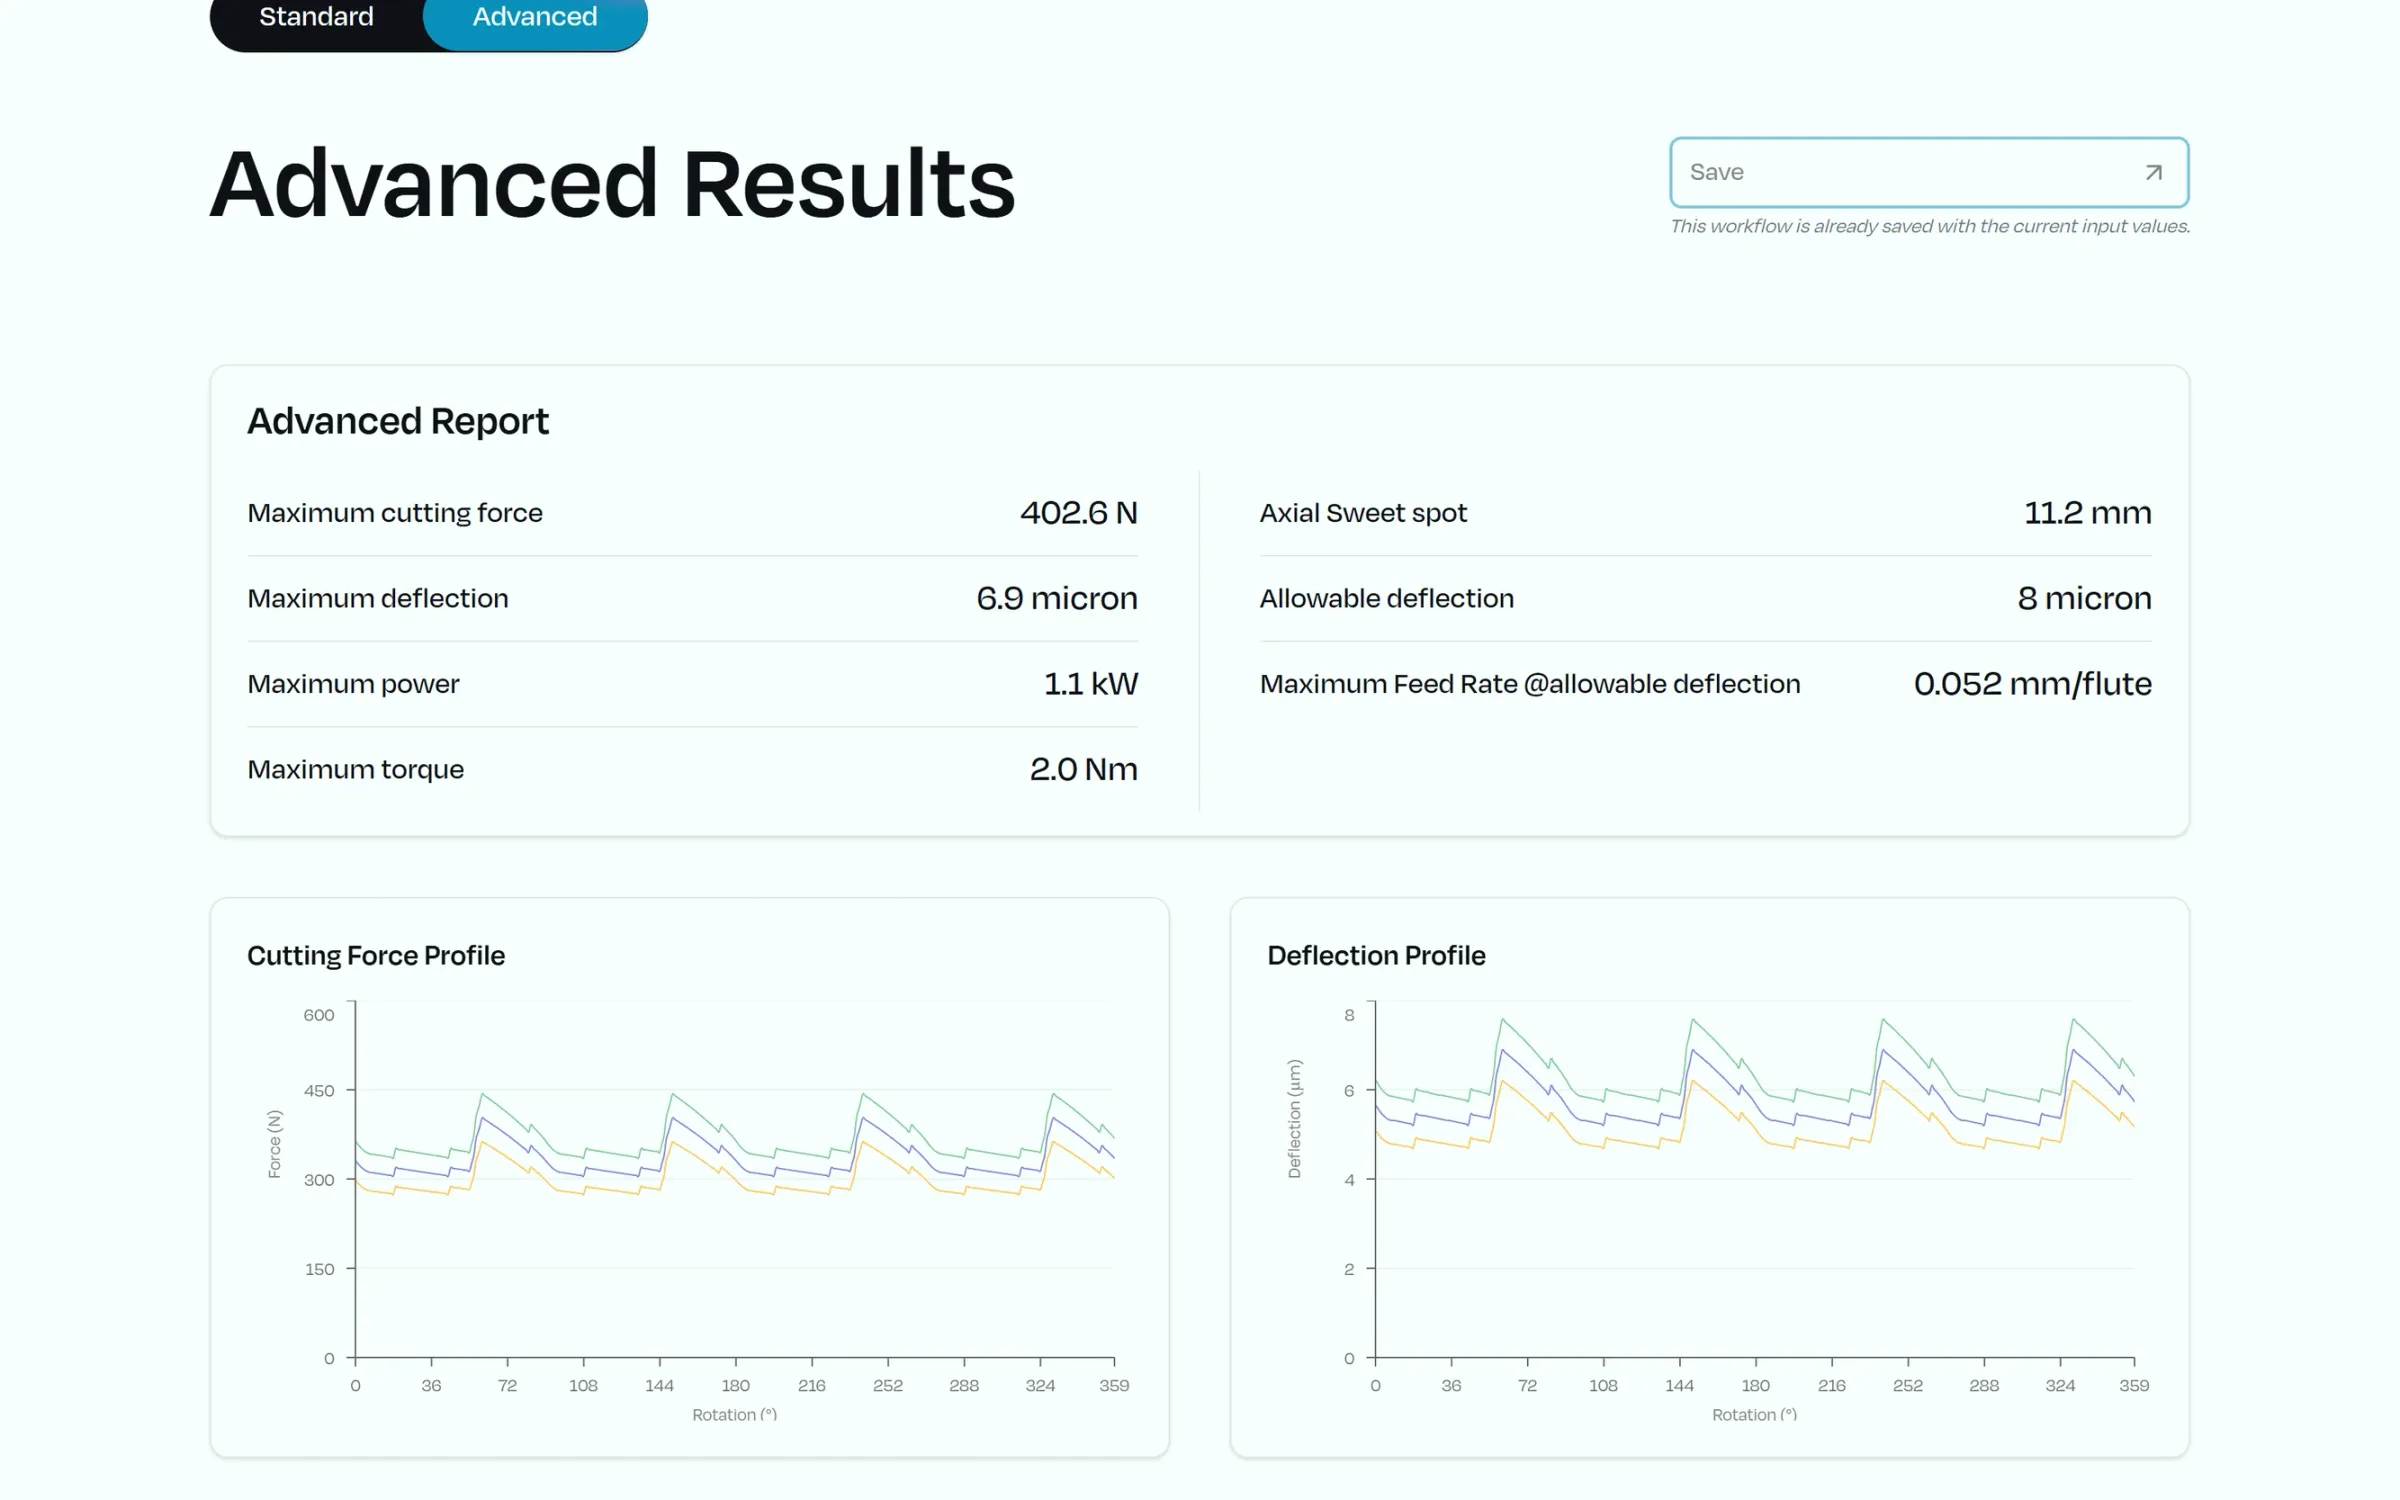The height and width of the screenshot is (1500, 2400).
Task: Click the workflow already saved note
Action: pos(1930,227)
